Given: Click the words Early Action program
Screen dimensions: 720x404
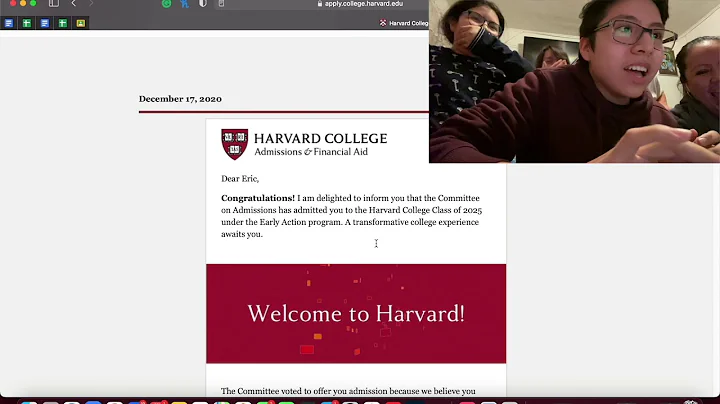Looking at the screenshot, I should click(300, 222).
